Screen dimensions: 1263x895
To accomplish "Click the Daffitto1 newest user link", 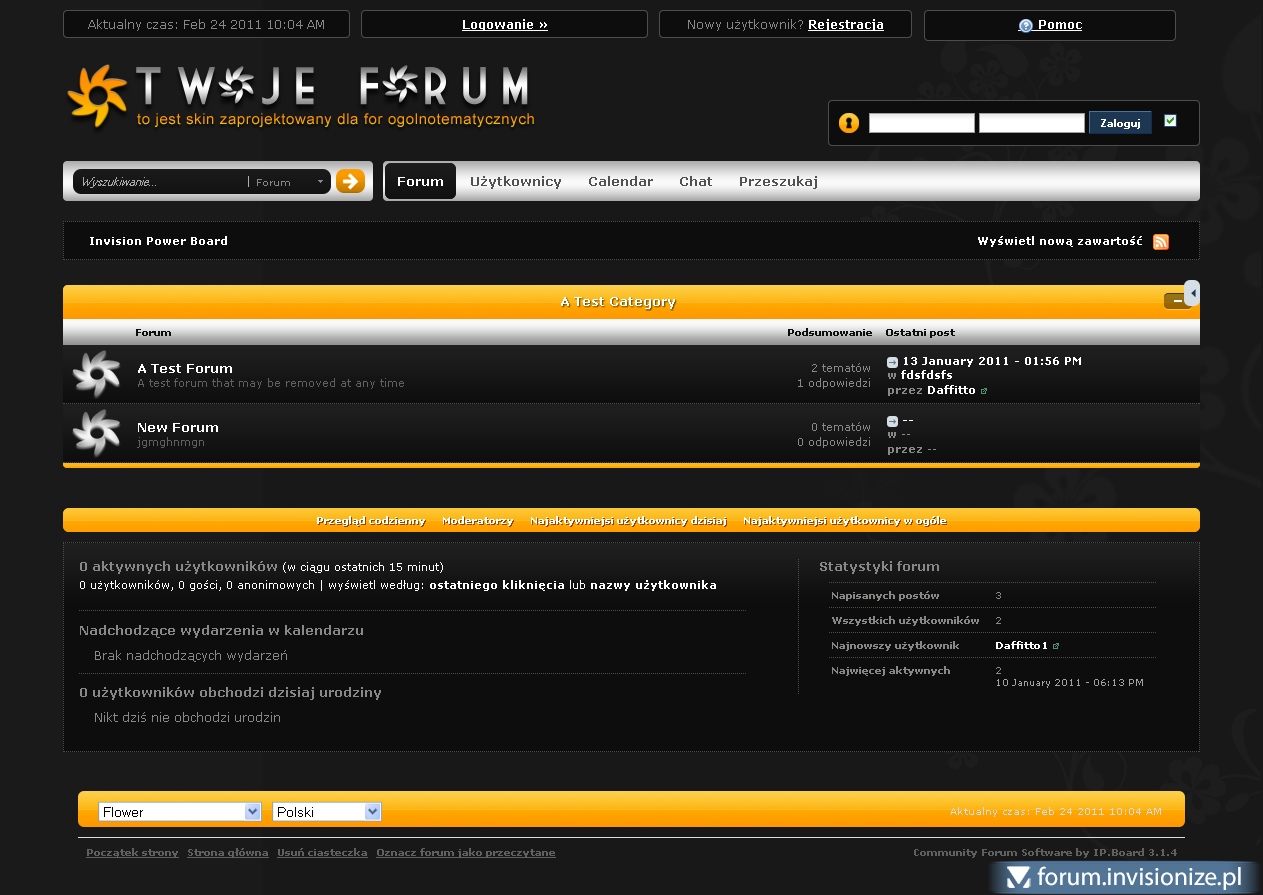I will point(1021,646).
